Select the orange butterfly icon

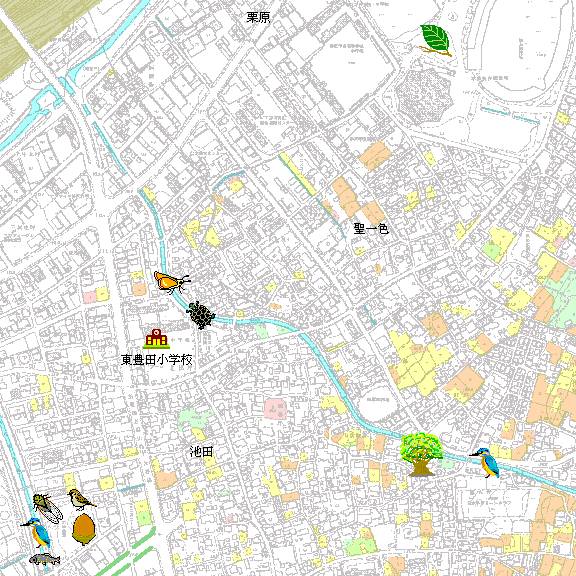[172, 282]
